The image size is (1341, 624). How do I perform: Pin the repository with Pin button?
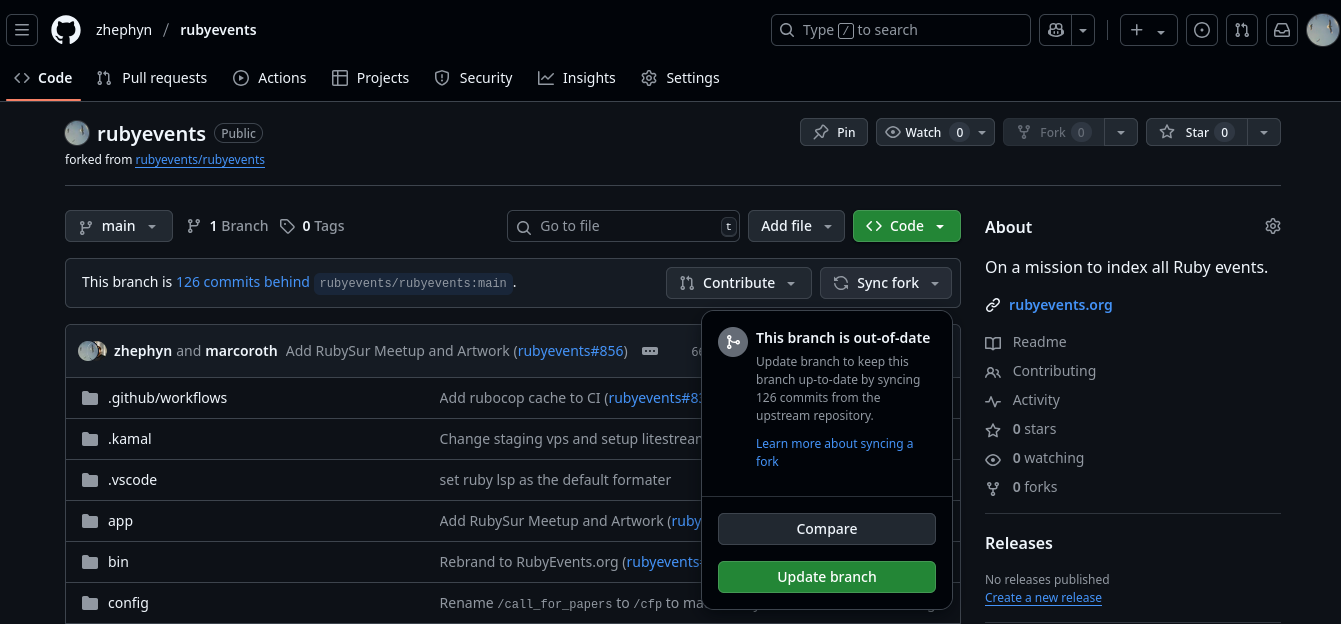(834, 132)
